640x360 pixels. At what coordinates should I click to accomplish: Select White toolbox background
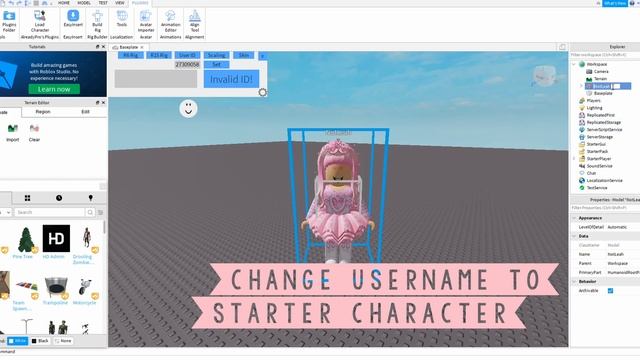18,341
